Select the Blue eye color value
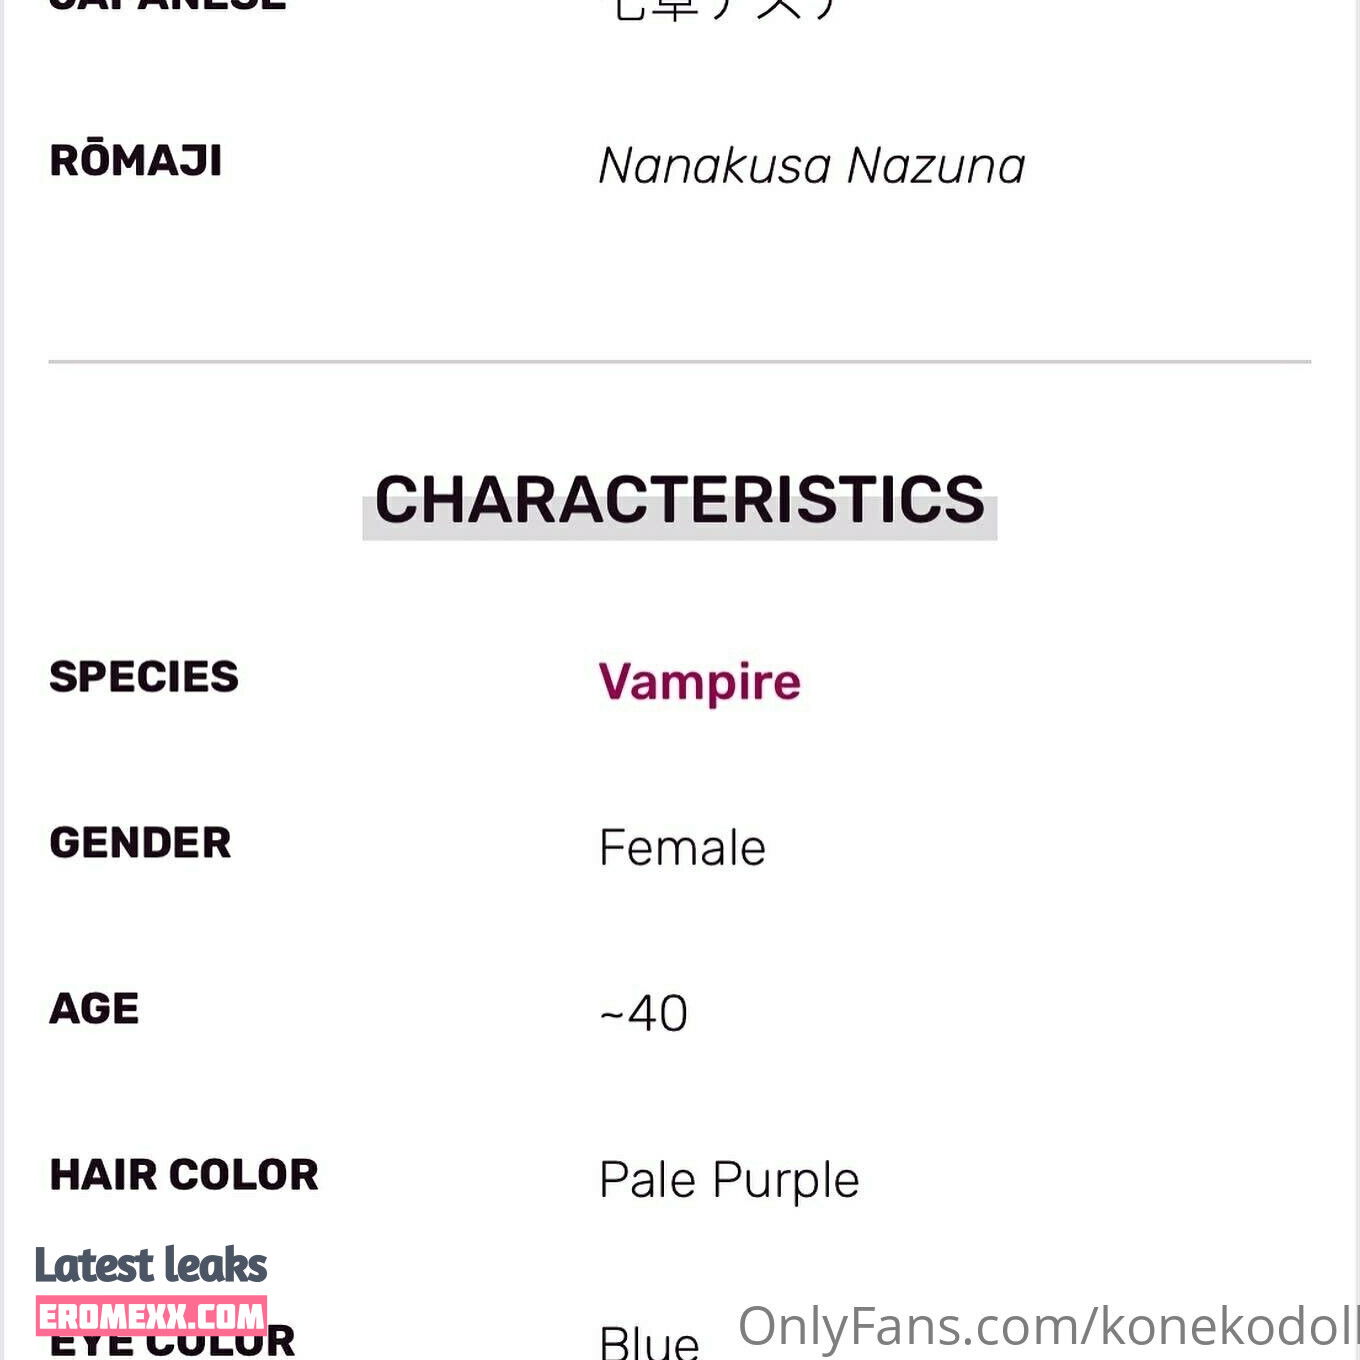This screenshot has height=1360, width=1360. 649,1342
